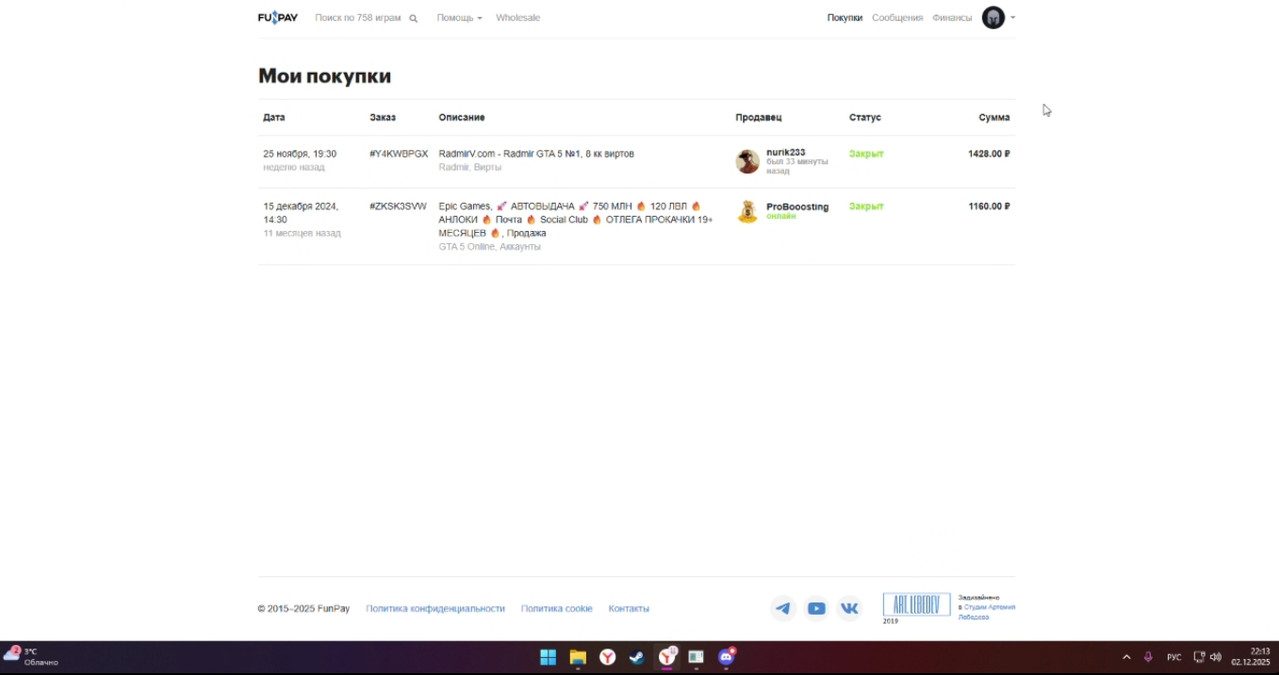Viewport: 1279px width, 675px height.
Task: Open the Telegram footer icon
Action: 783,608
